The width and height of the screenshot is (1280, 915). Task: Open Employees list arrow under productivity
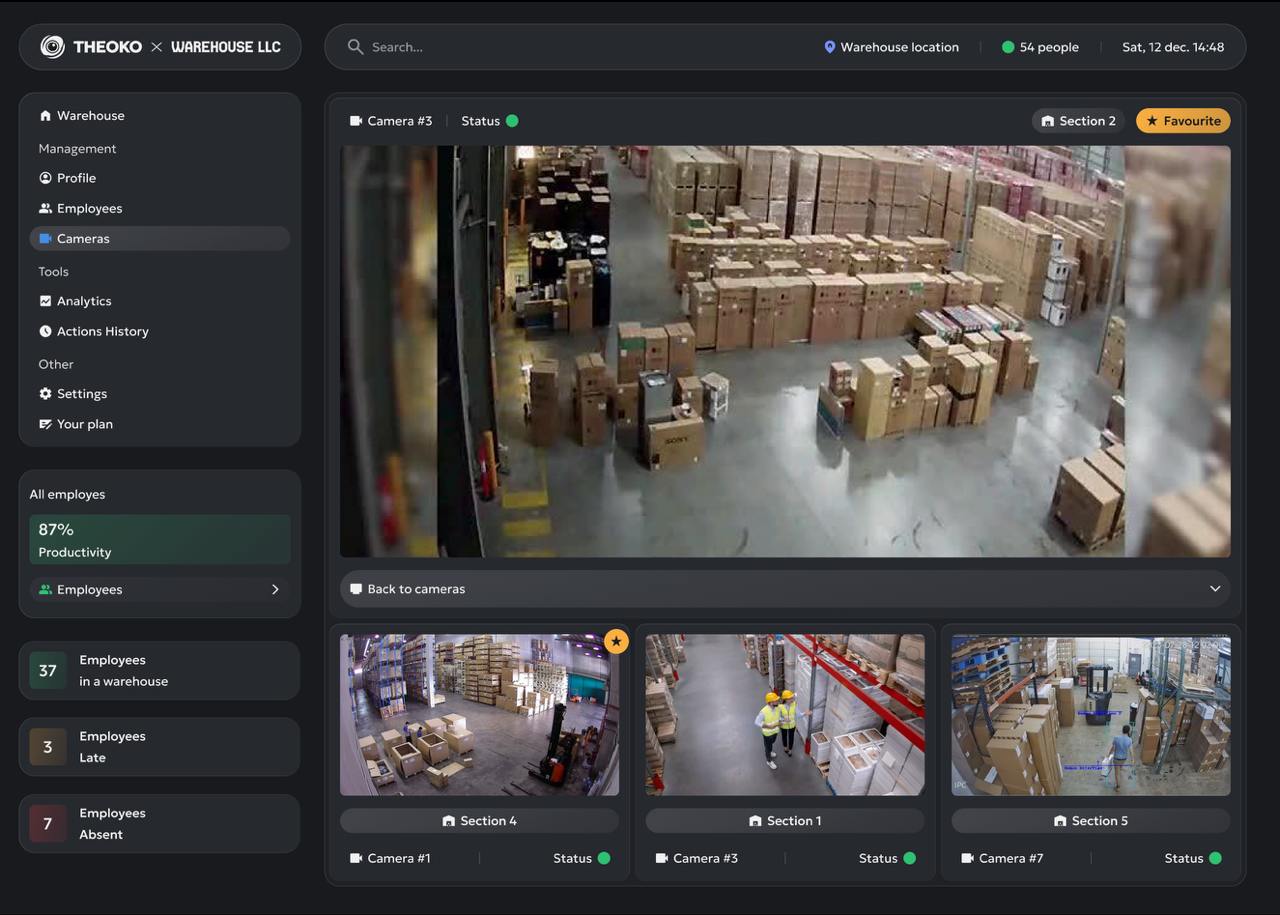pyautogui.click(x=275, y=590)
